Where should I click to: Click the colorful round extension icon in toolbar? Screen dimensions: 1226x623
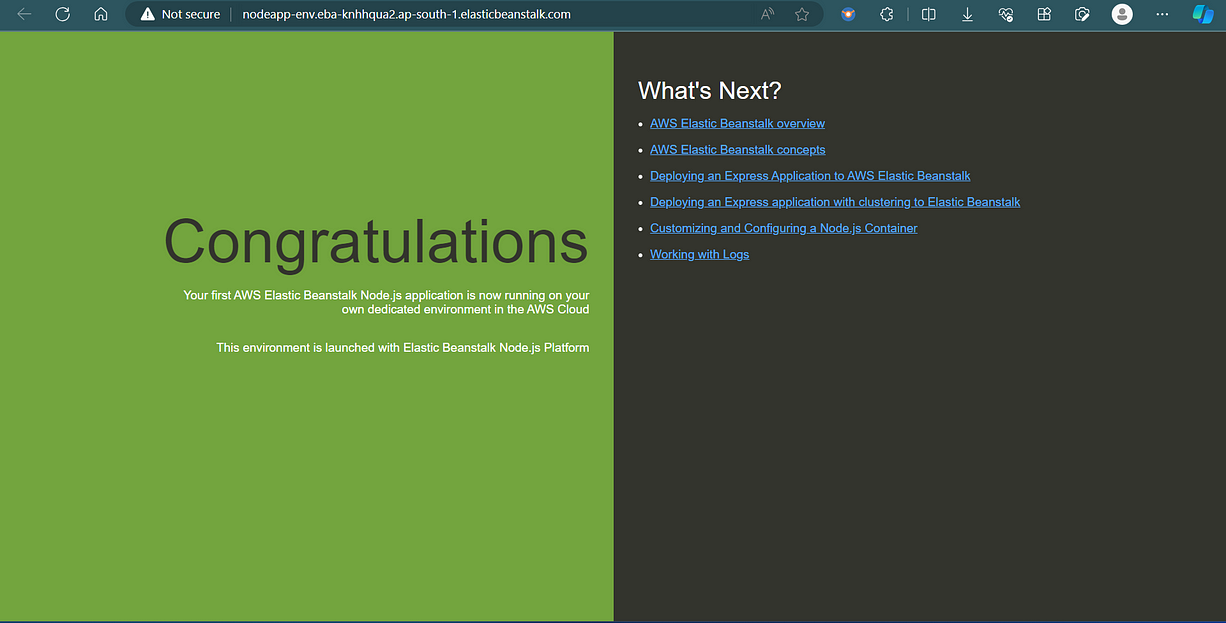click(848, 15)
